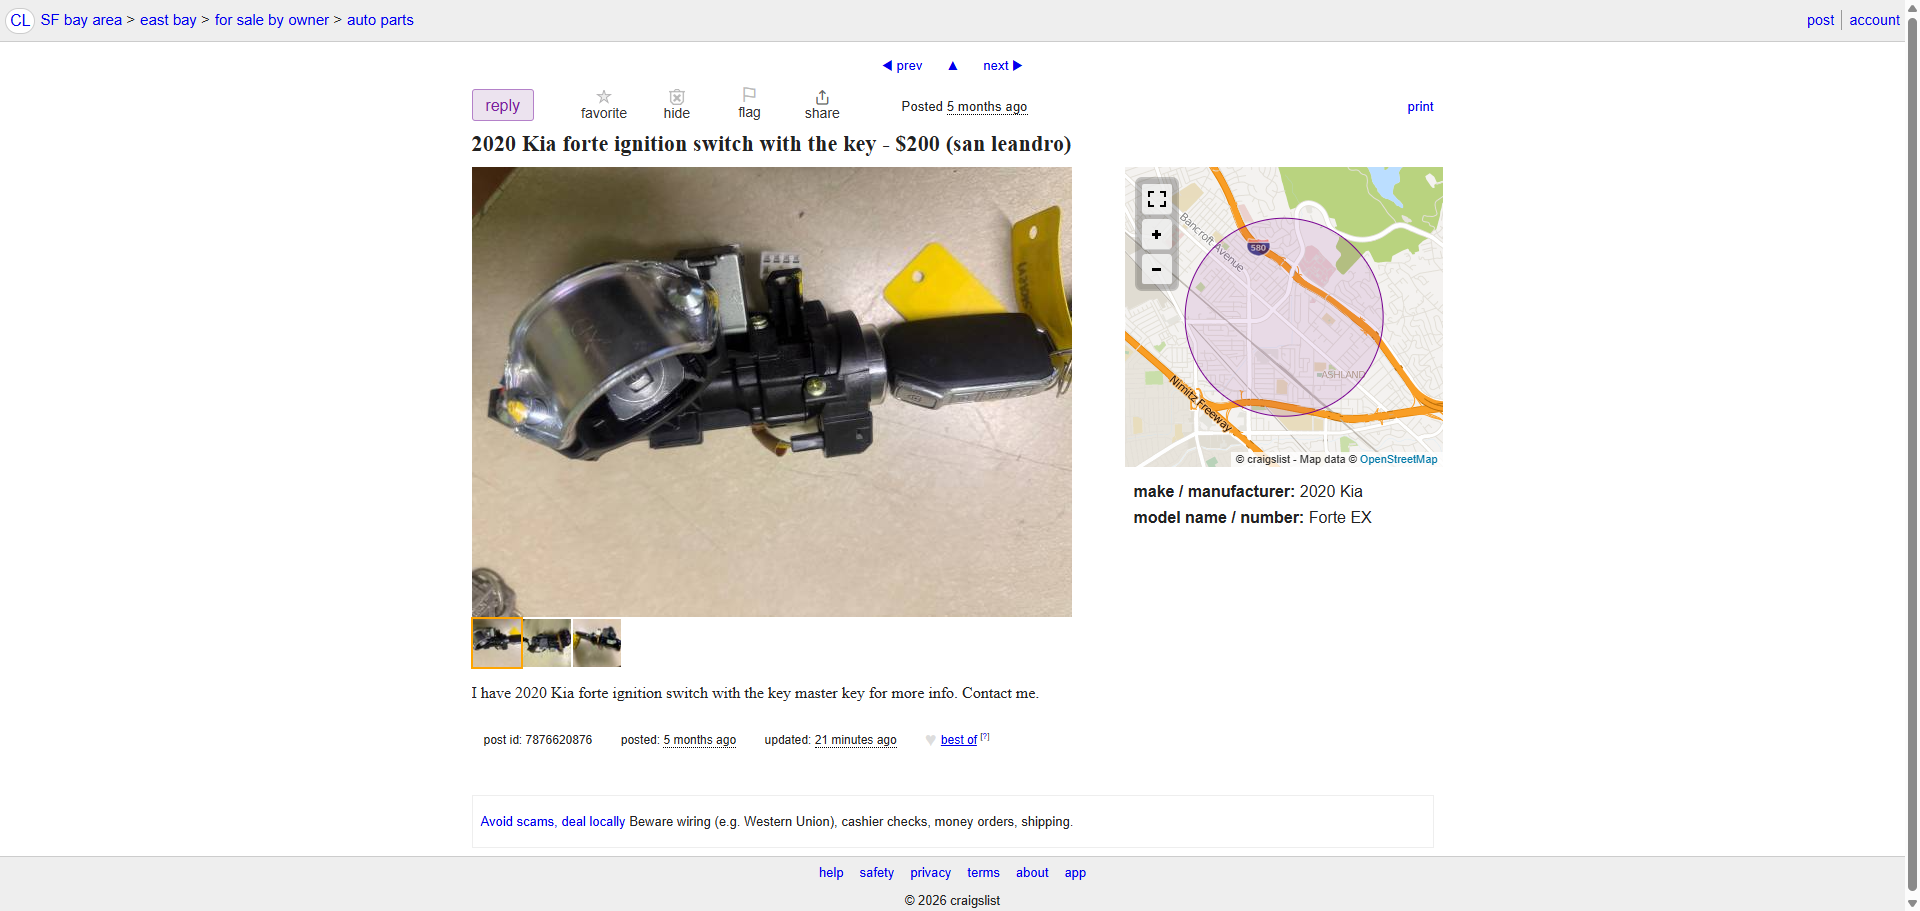Image resolution: width=1920 pixels, height=911 pixels.
Task: Open the auto parts breadcrumb
Action: 380,20
